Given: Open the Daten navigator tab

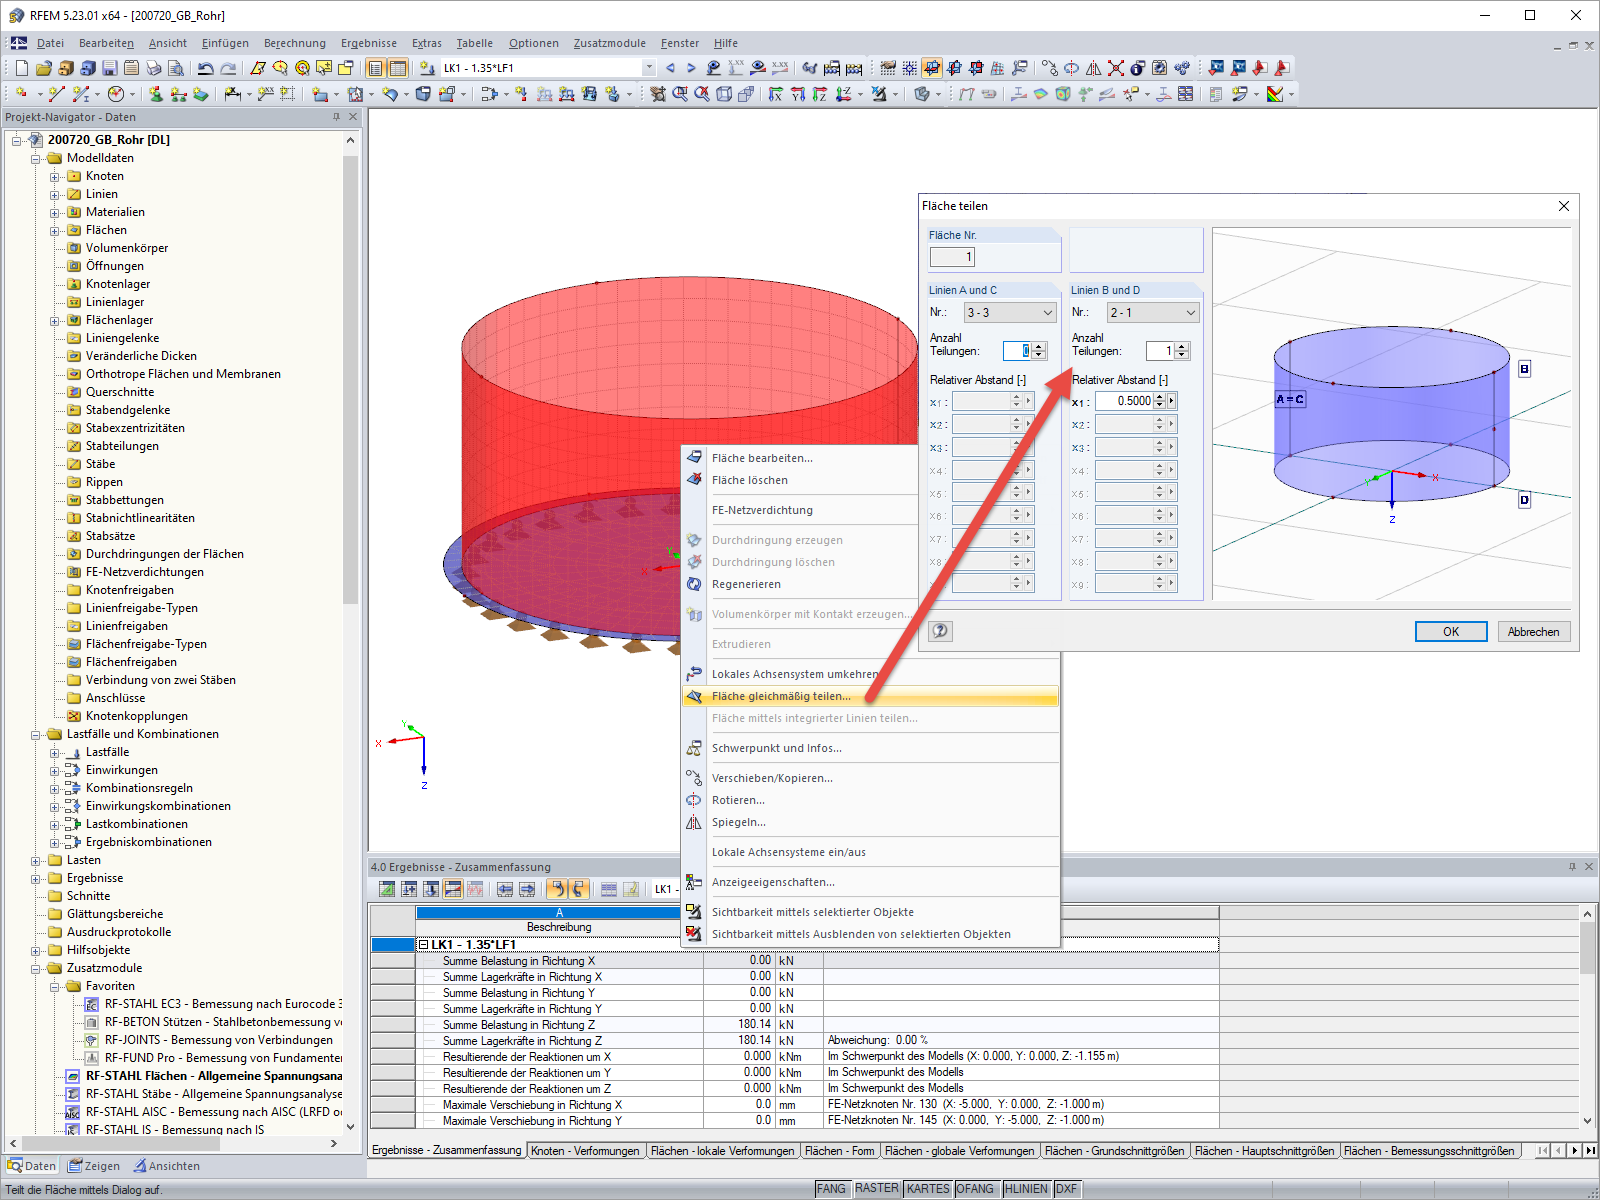Looking at the screenshot, I should (x=32, y=1166).
